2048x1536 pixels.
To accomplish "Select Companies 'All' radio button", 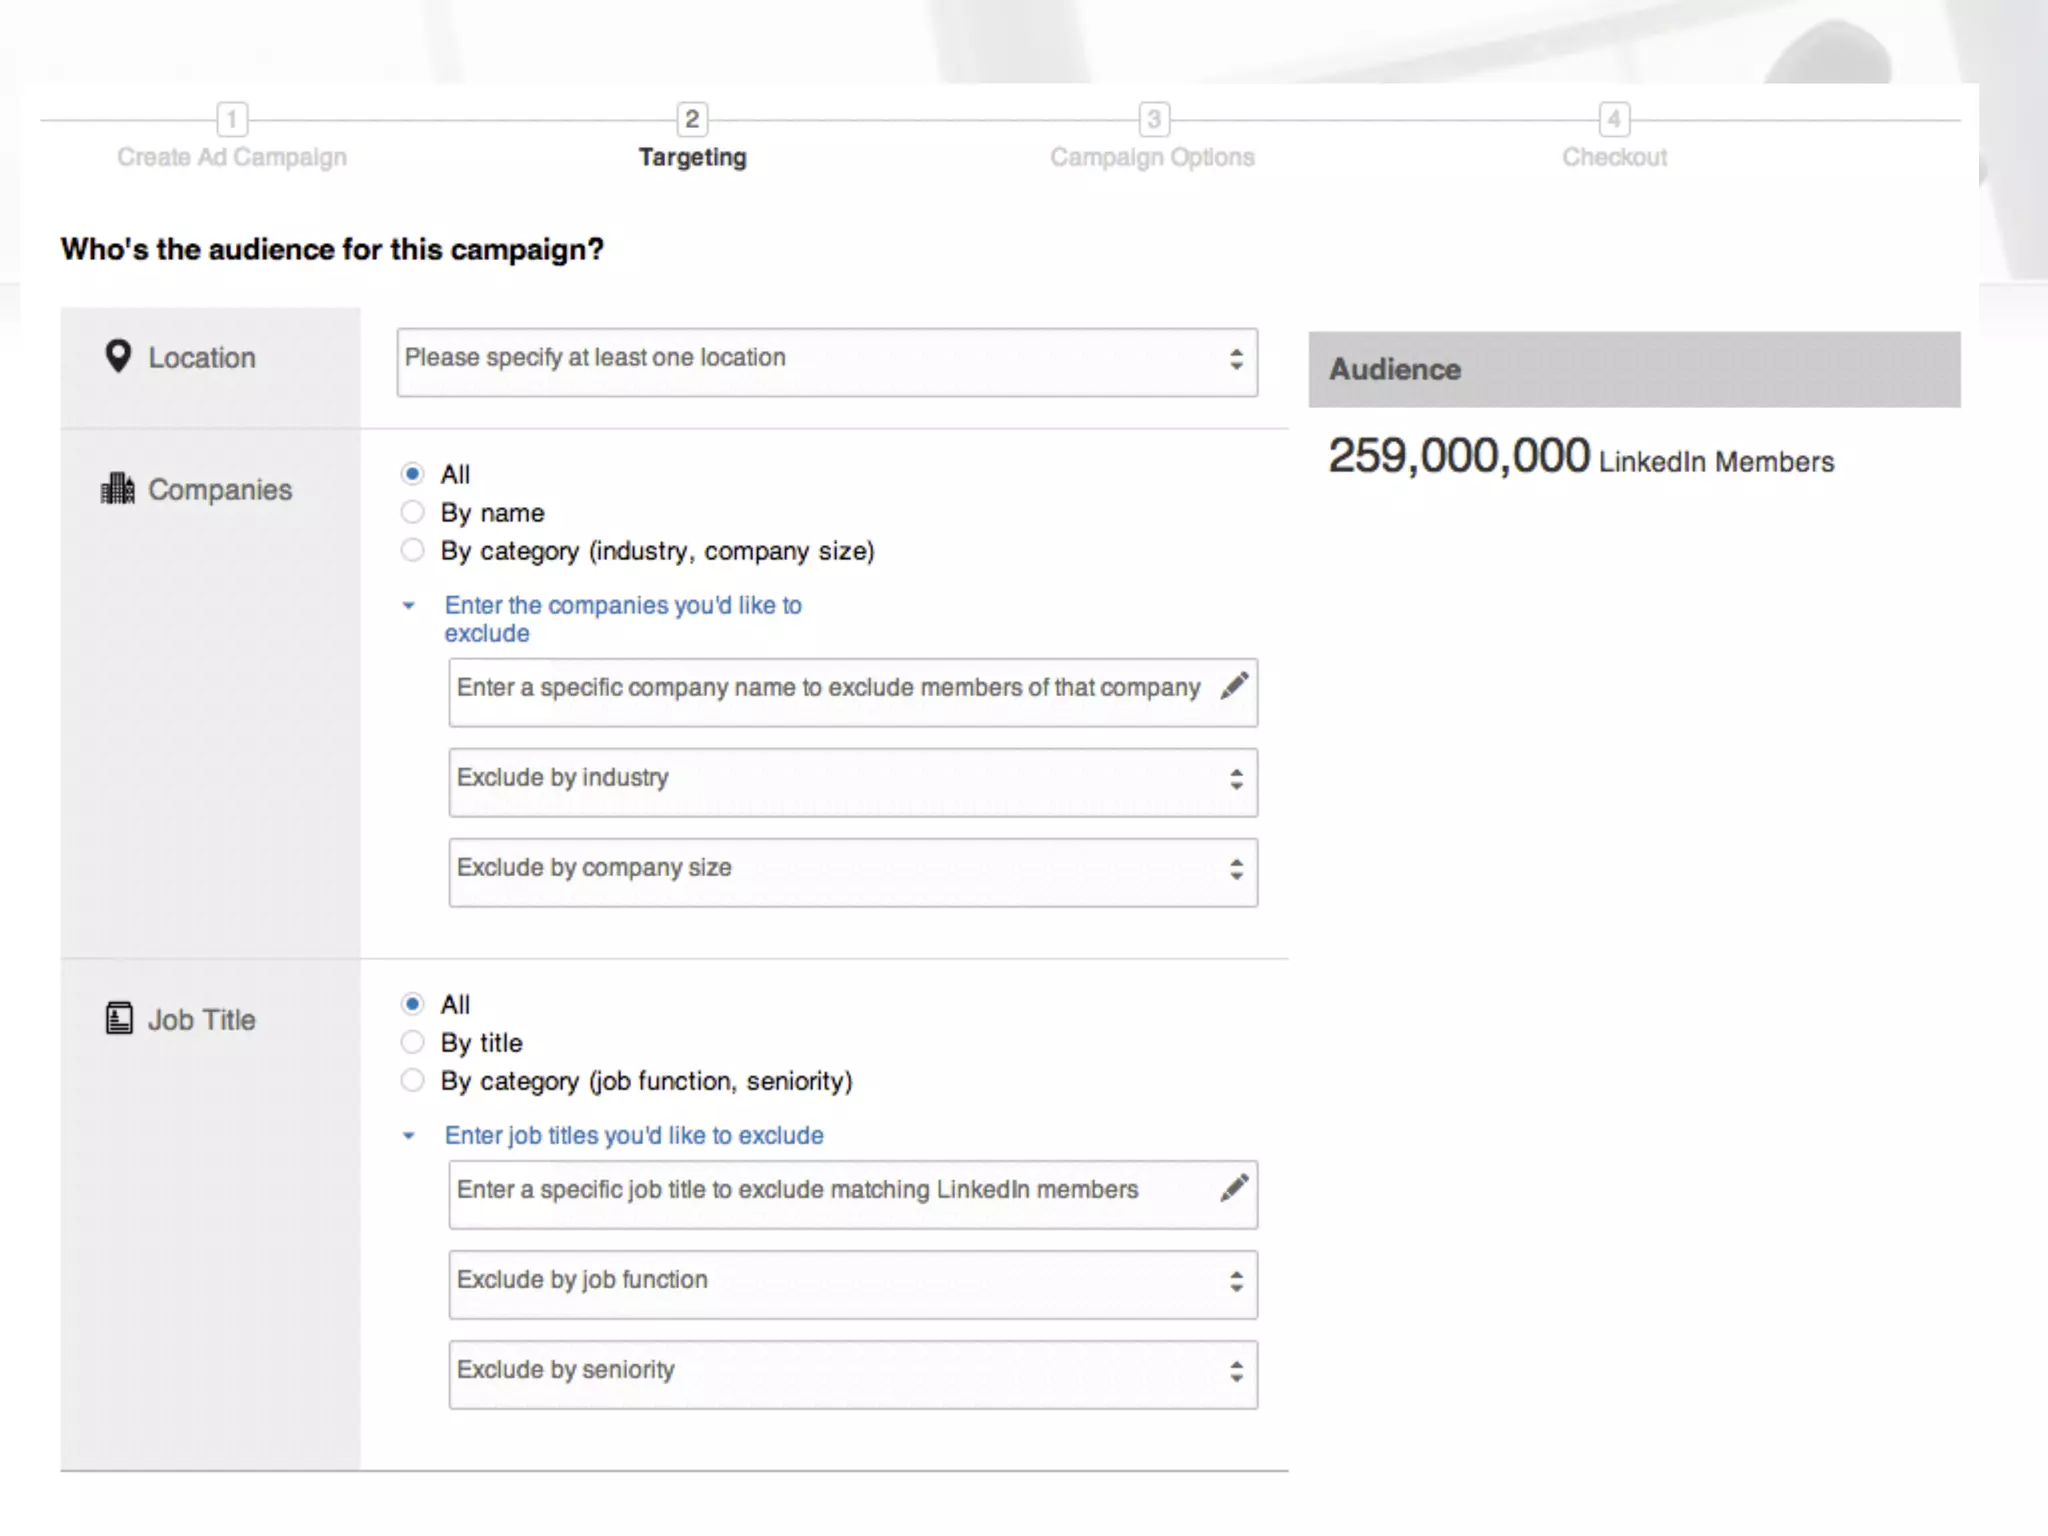I will click(412, 473).
